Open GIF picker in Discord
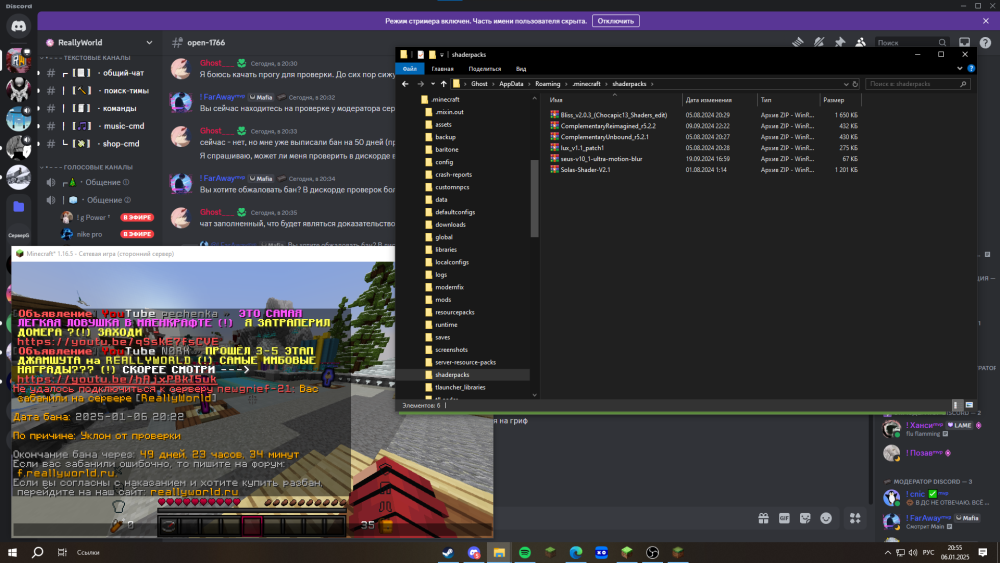Viewport: 1000px width, 563px height. [784, 518]
